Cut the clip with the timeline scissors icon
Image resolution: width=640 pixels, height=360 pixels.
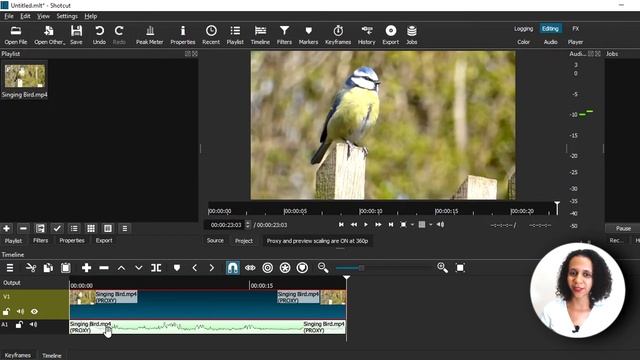[x=31, y=268]
